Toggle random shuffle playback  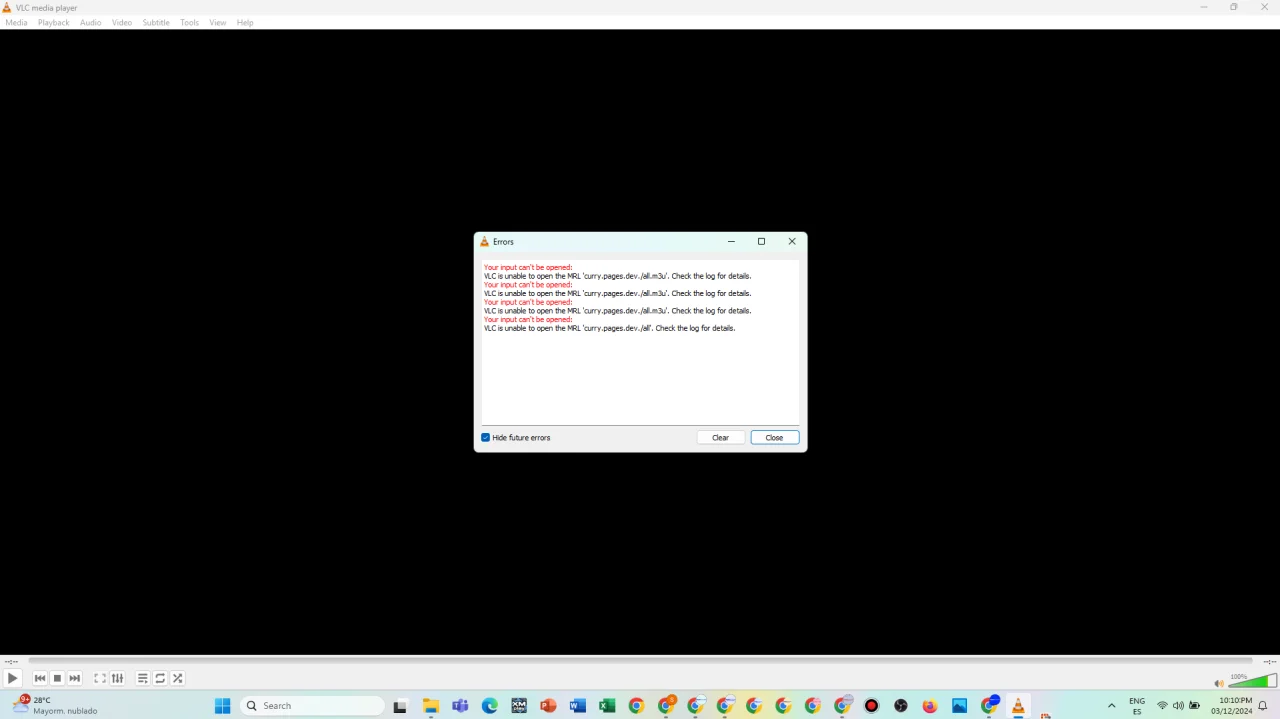tap(178, 678)
